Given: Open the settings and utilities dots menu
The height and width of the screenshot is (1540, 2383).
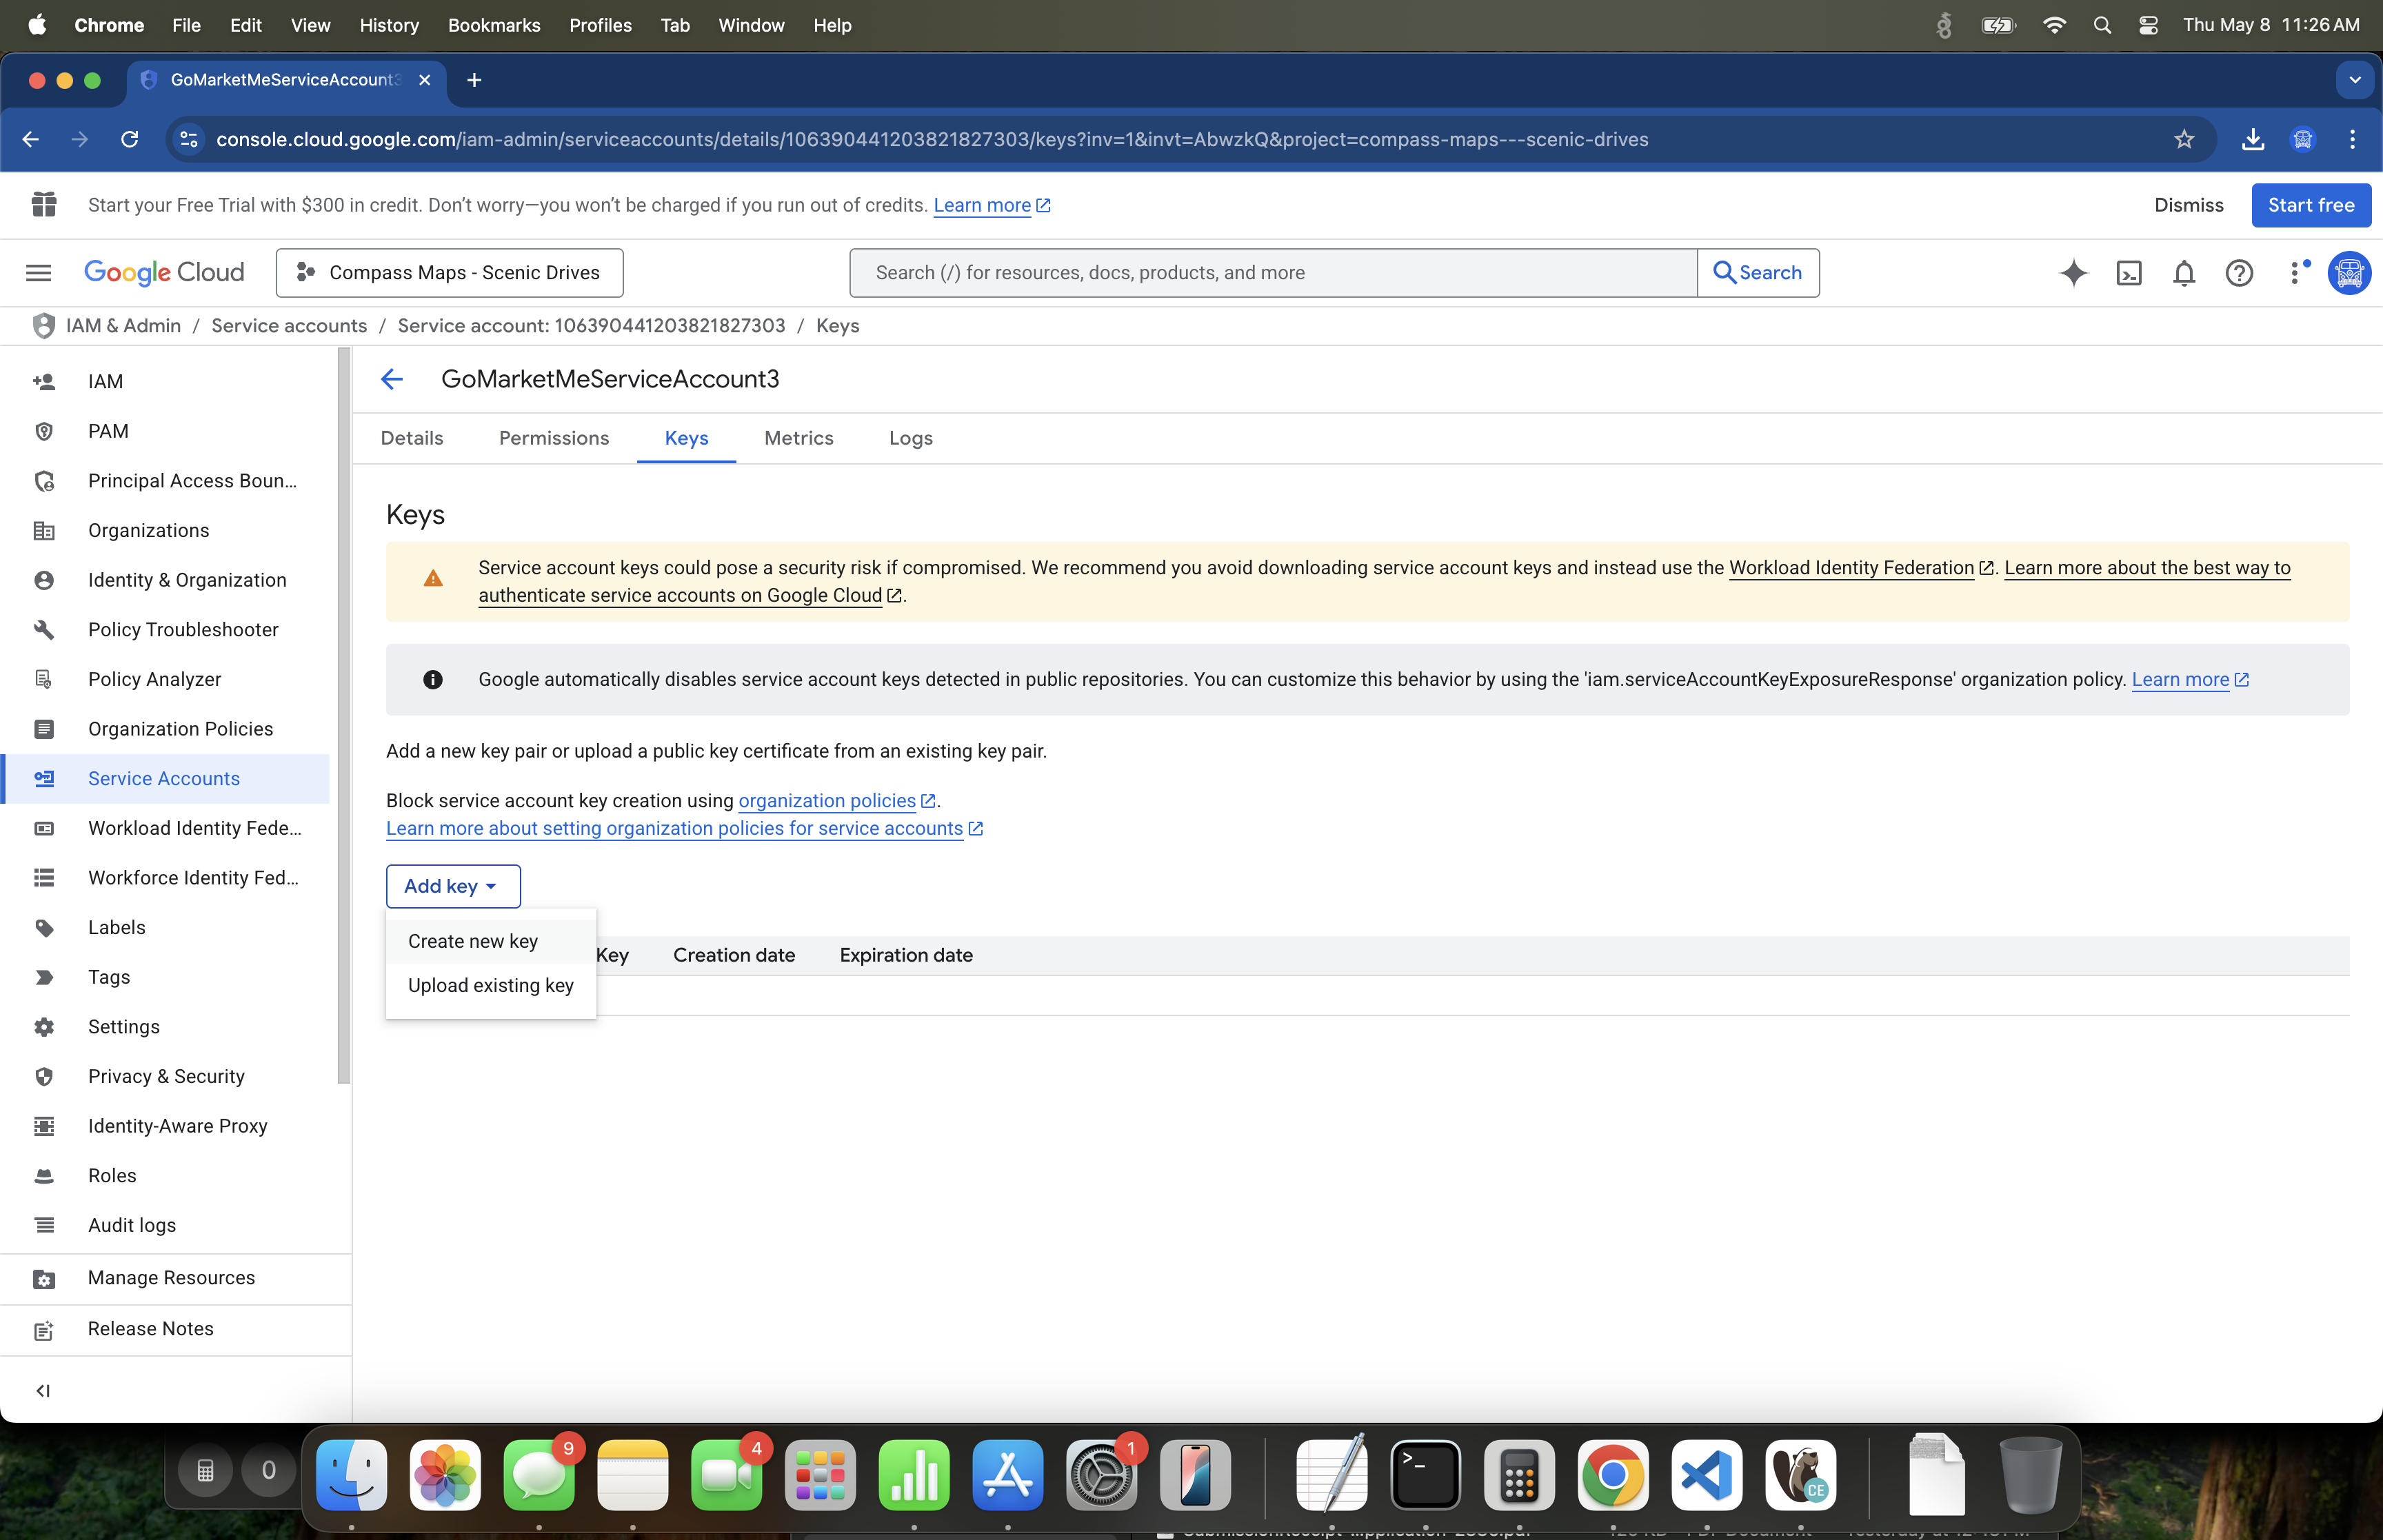Looking at the screenshot, I should [2296, 272].
